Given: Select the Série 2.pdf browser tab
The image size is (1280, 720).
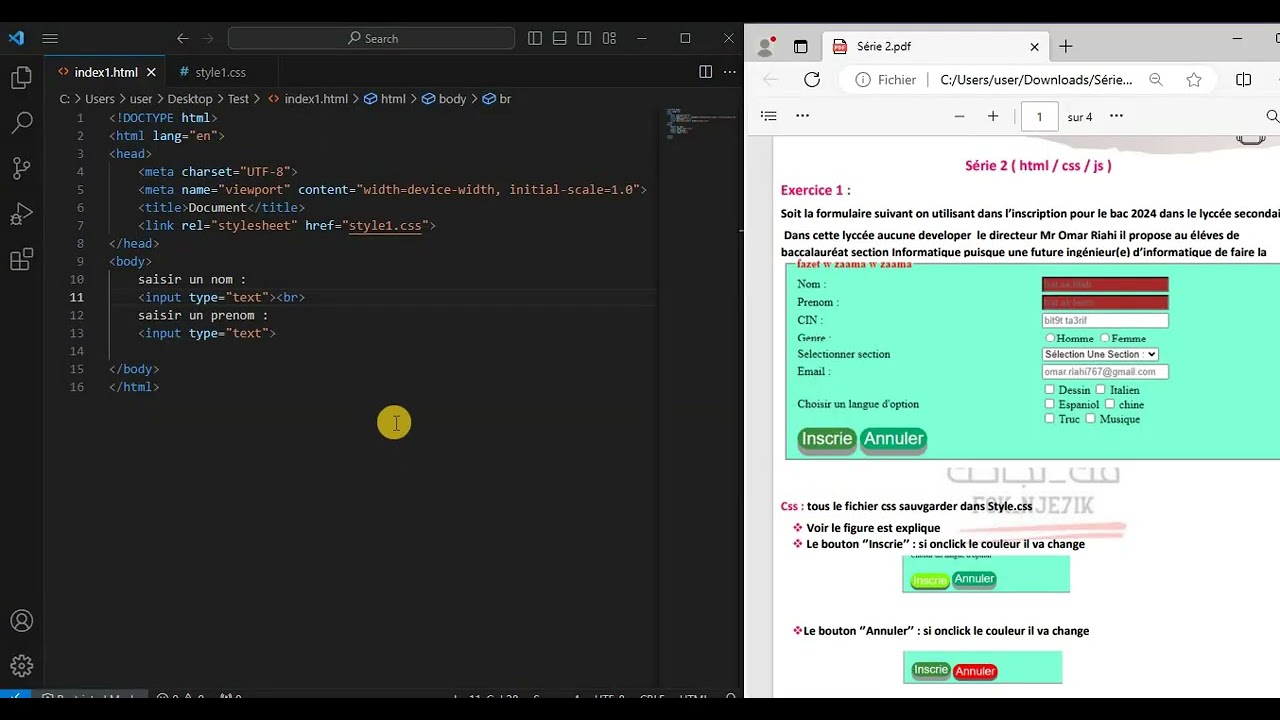Looking at the screenshot, I should [883, 46].
